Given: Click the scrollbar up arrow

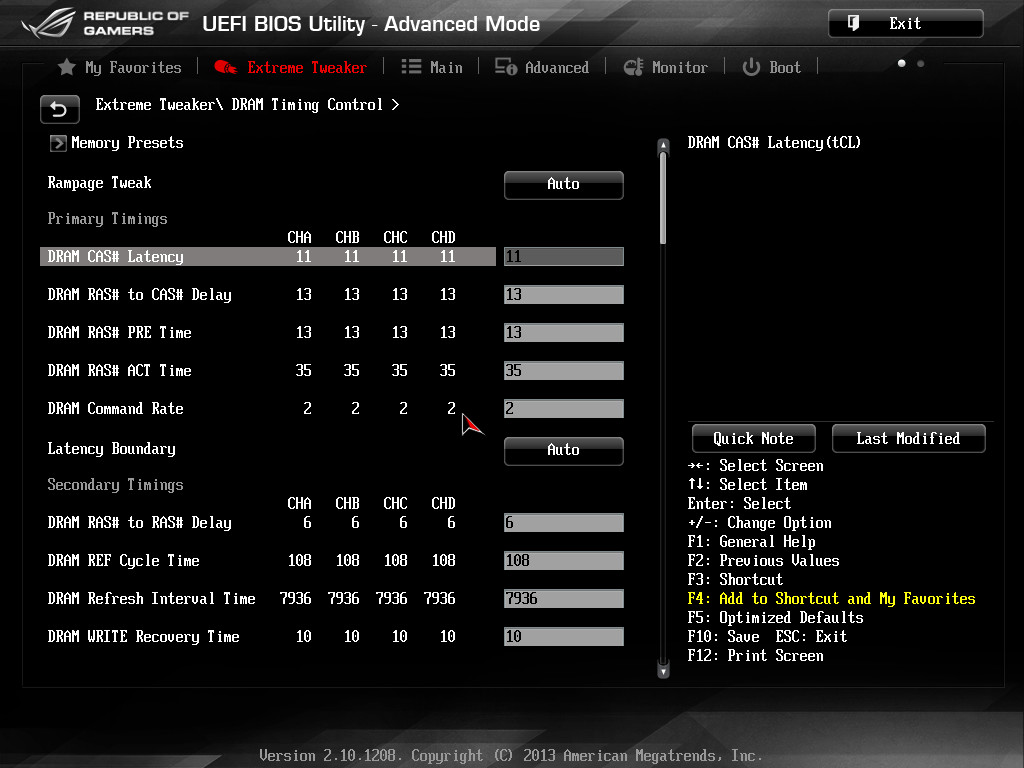Looking at the screenshot, I should pos(663,147).
